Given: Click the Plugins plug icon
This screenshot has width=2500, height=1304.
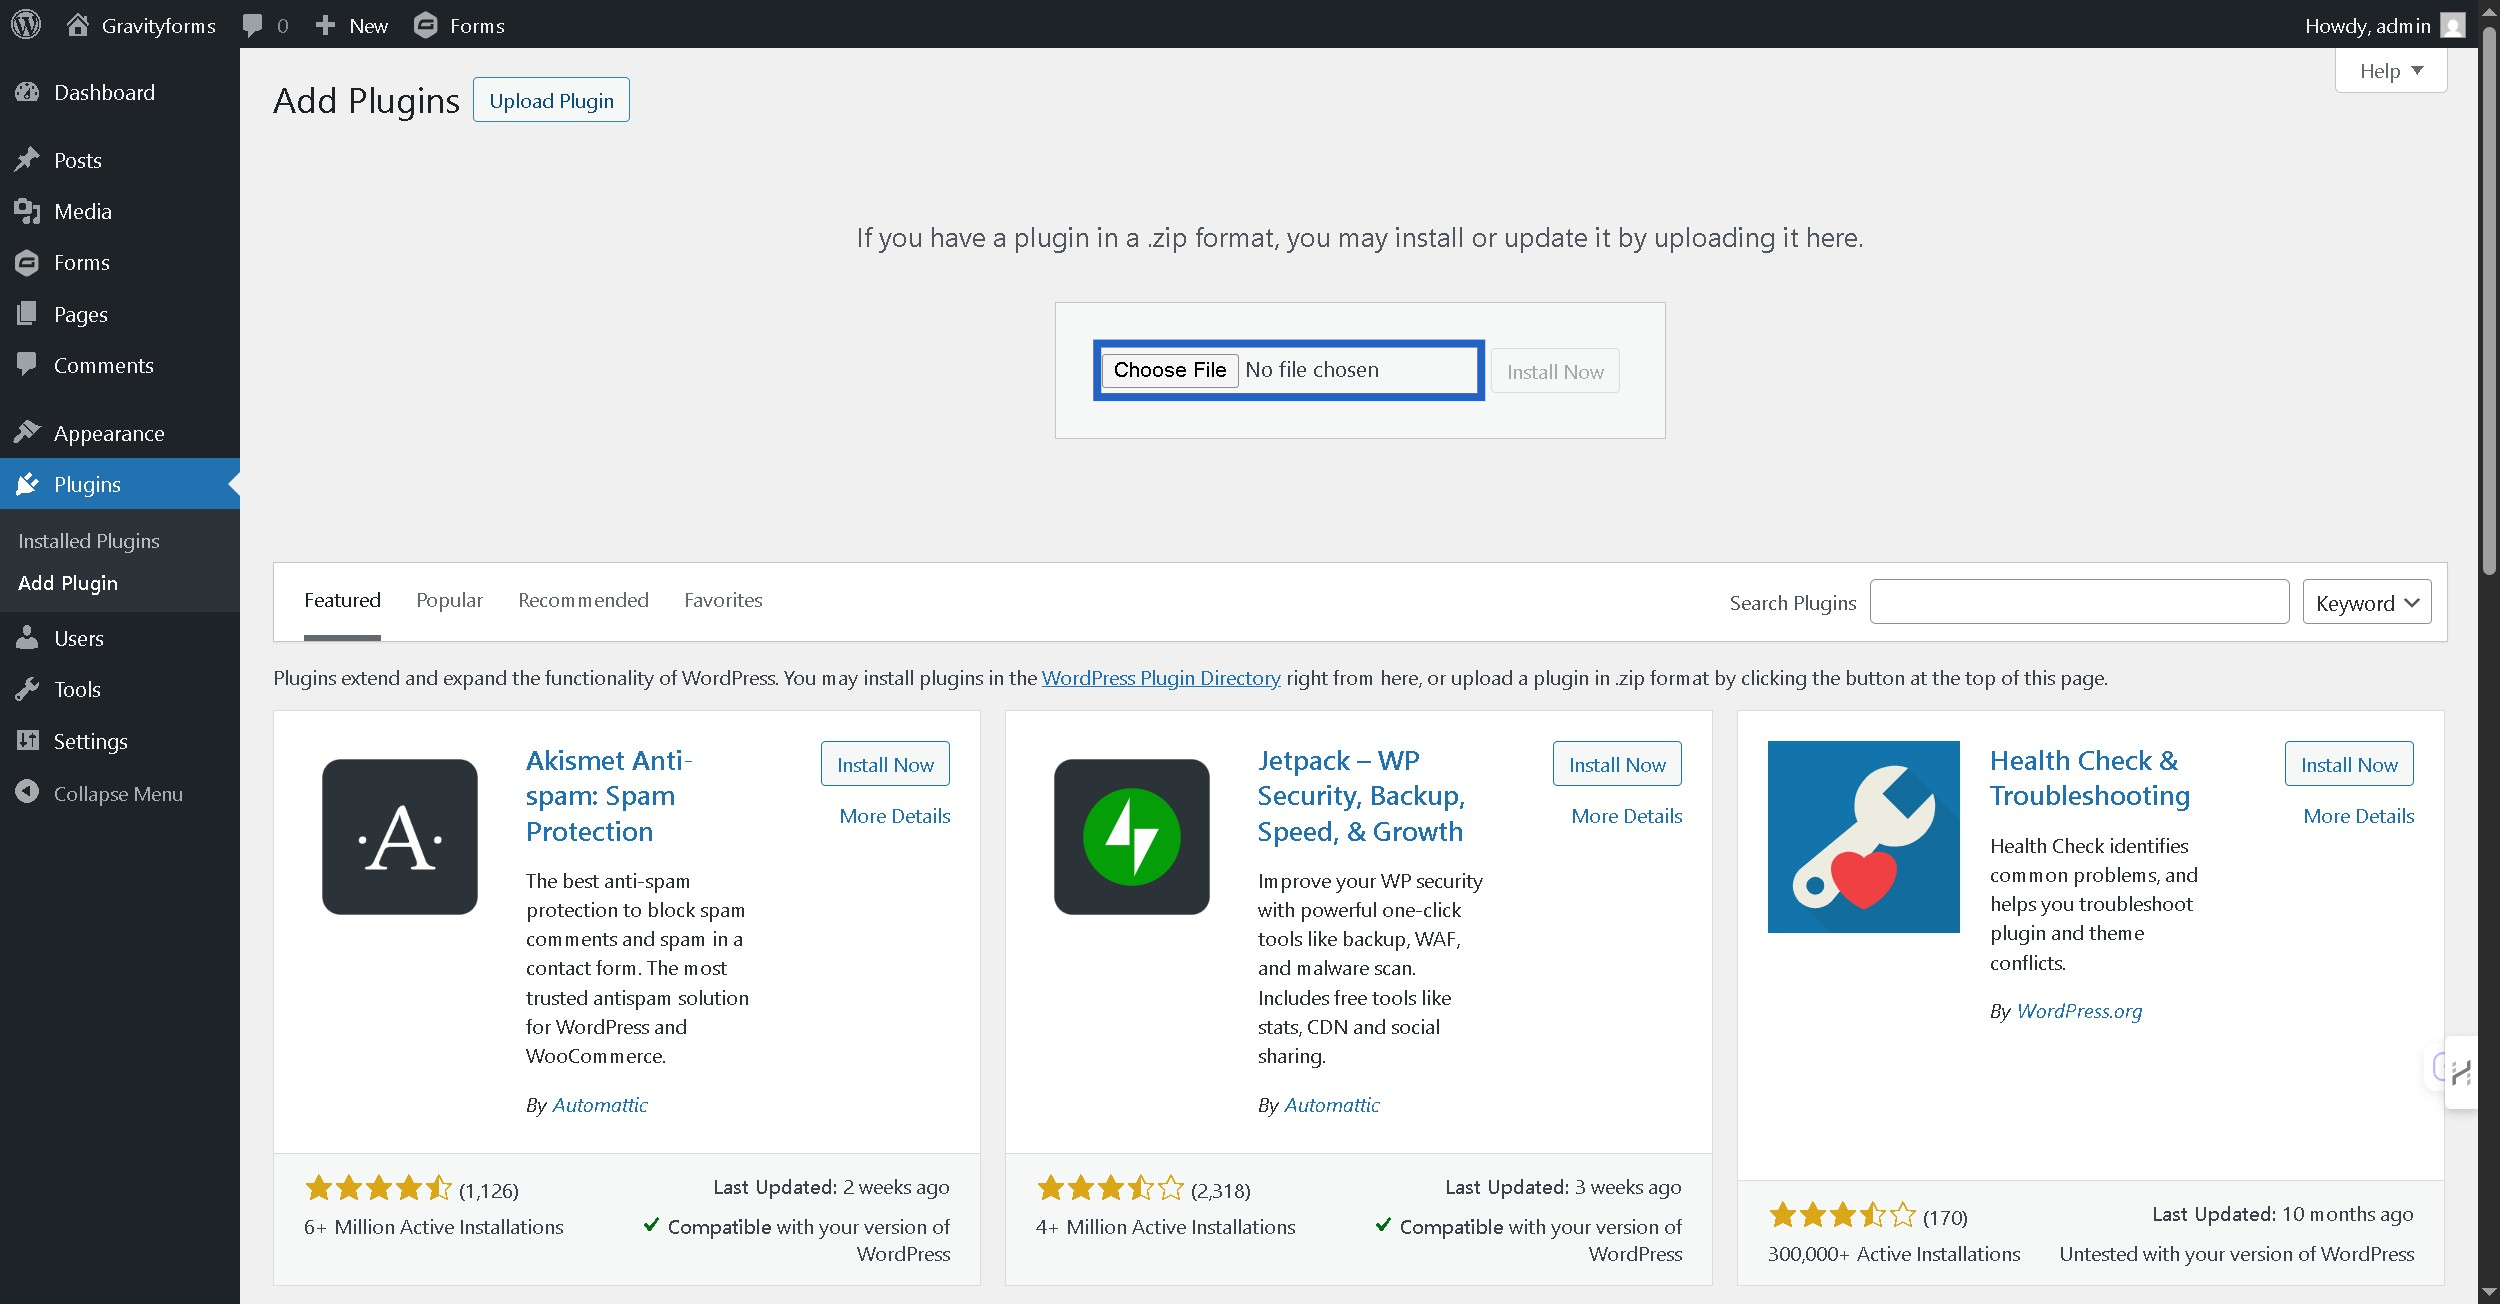Looking at the screenshot, I should 27,484.
